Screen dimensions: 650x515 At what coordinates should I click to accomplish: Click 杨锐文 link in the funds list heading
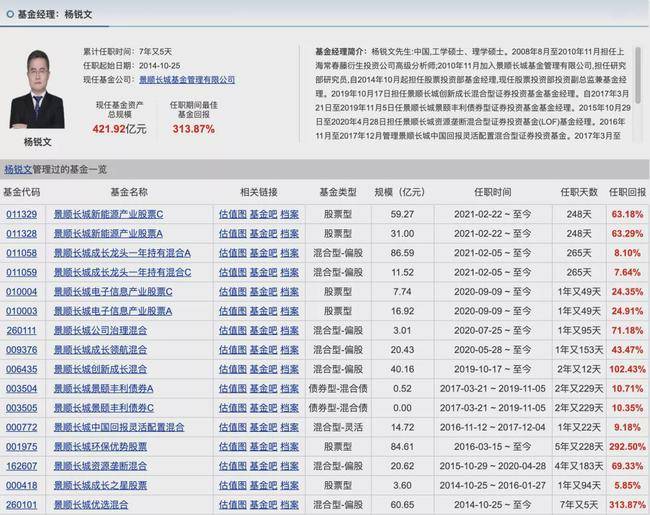pos(18,169)
